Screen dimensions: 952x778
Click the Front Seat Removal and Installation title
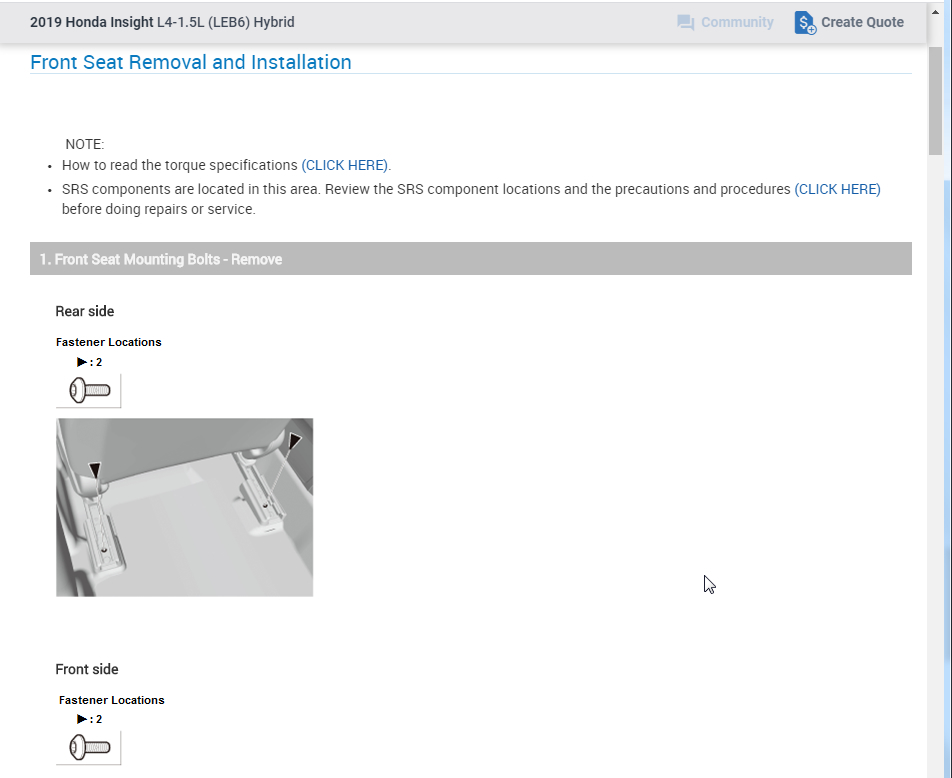[x=191, y=62]
